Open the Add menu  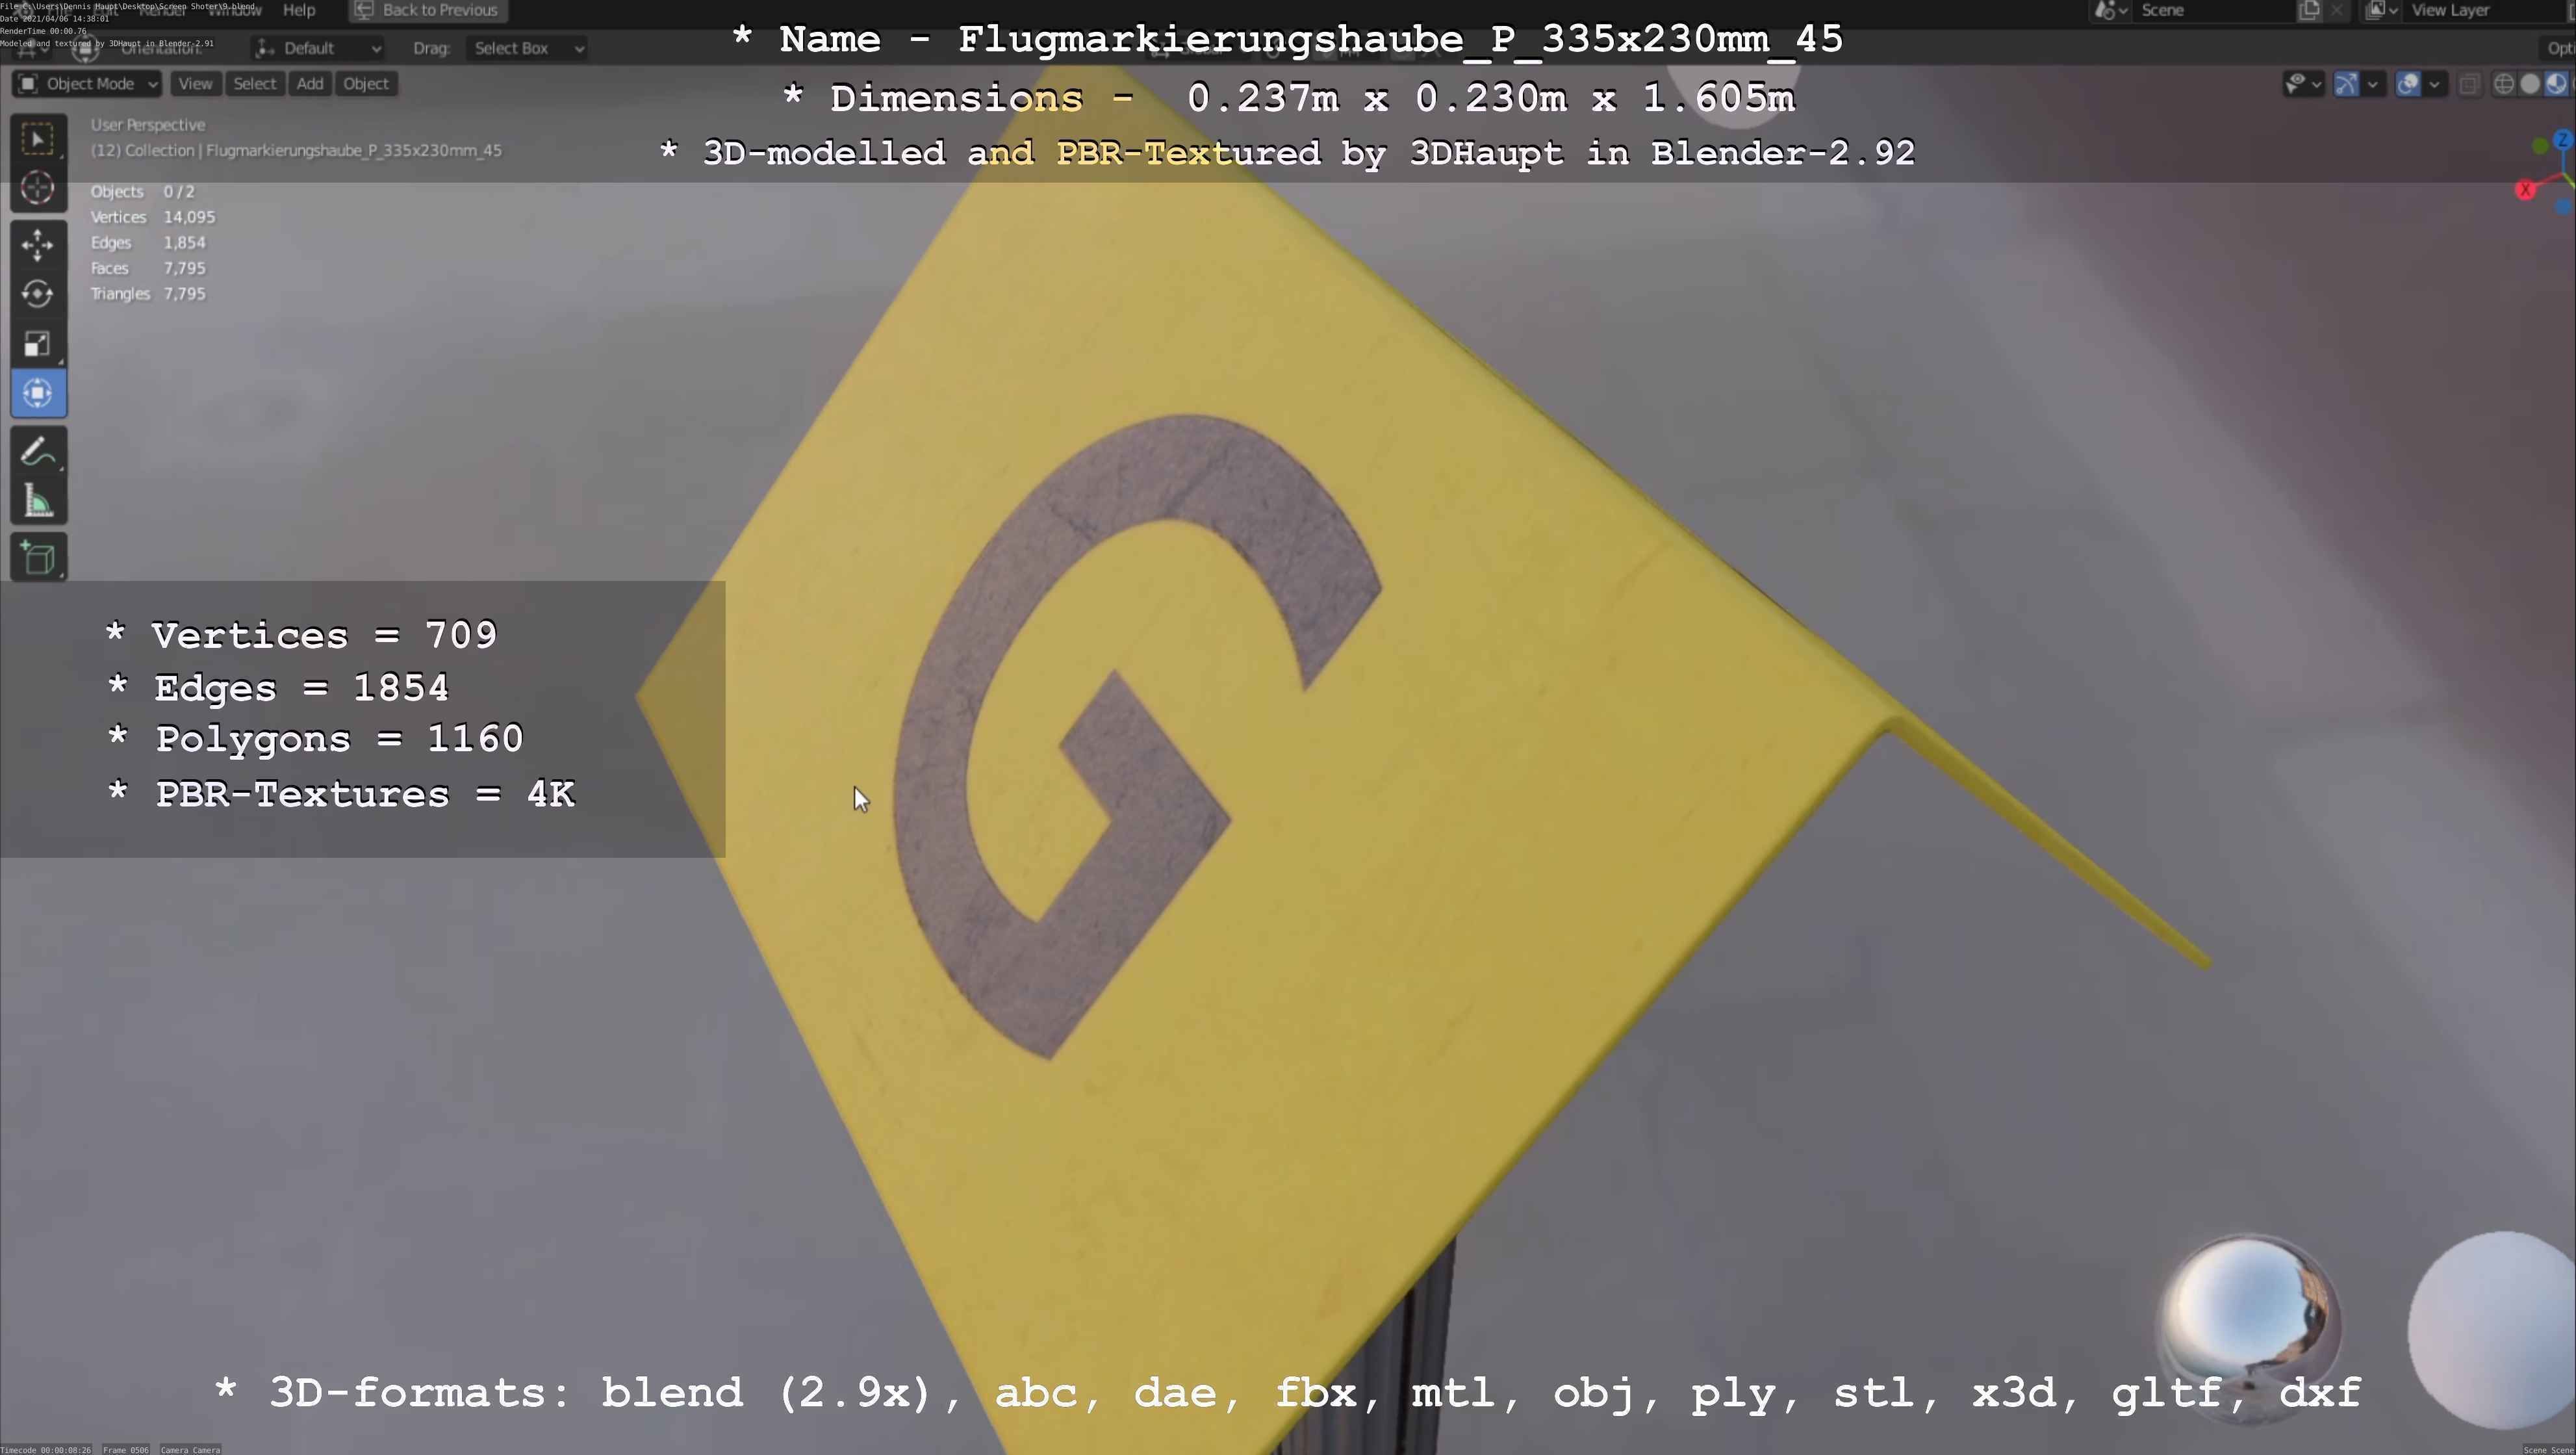tap(309, 84)
